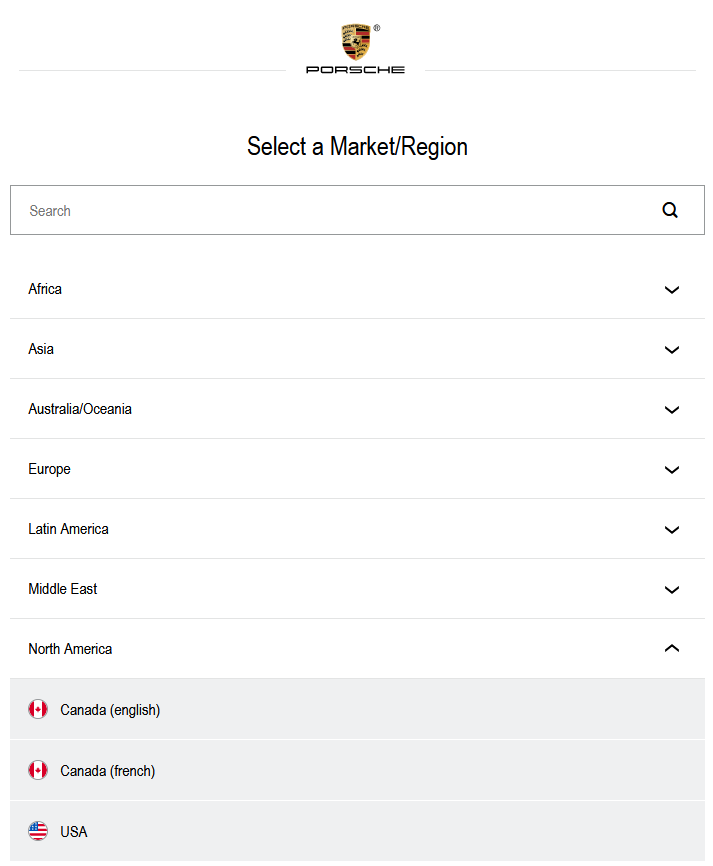Expand the Asia region chevron
Screen dimensions: 713x866
click(672, 350)
